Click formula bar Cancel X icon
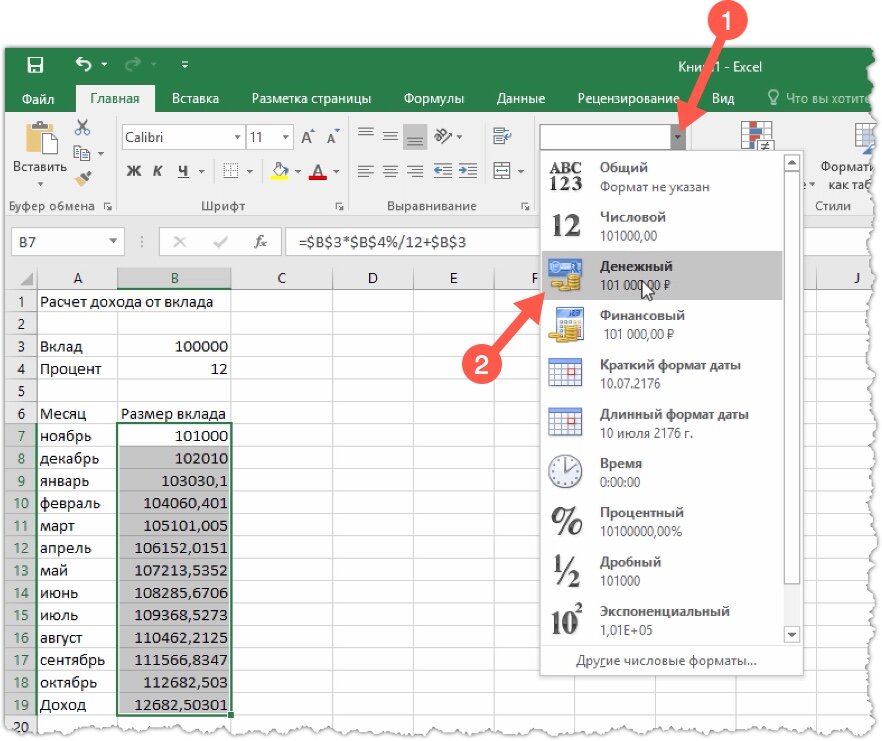Viewport: 882px width, 741px height. [x=179, y=242]
